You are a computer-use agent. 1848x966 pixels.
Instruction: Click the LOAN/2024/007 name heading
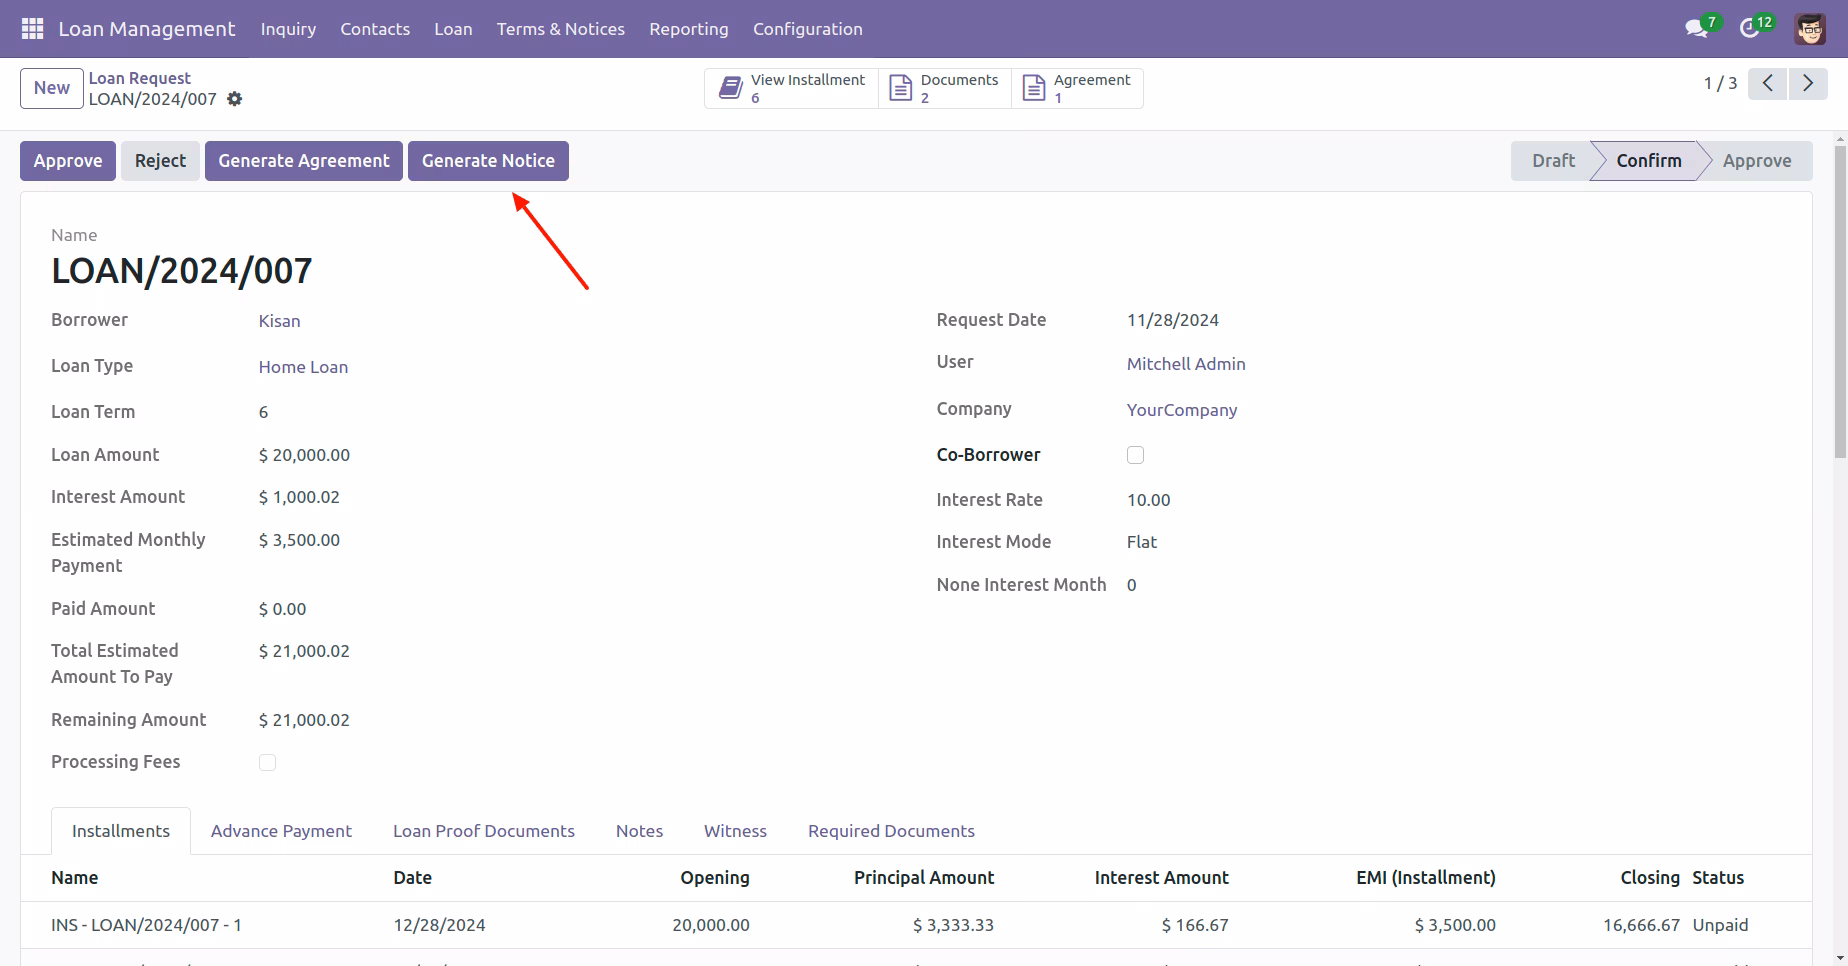182,271
